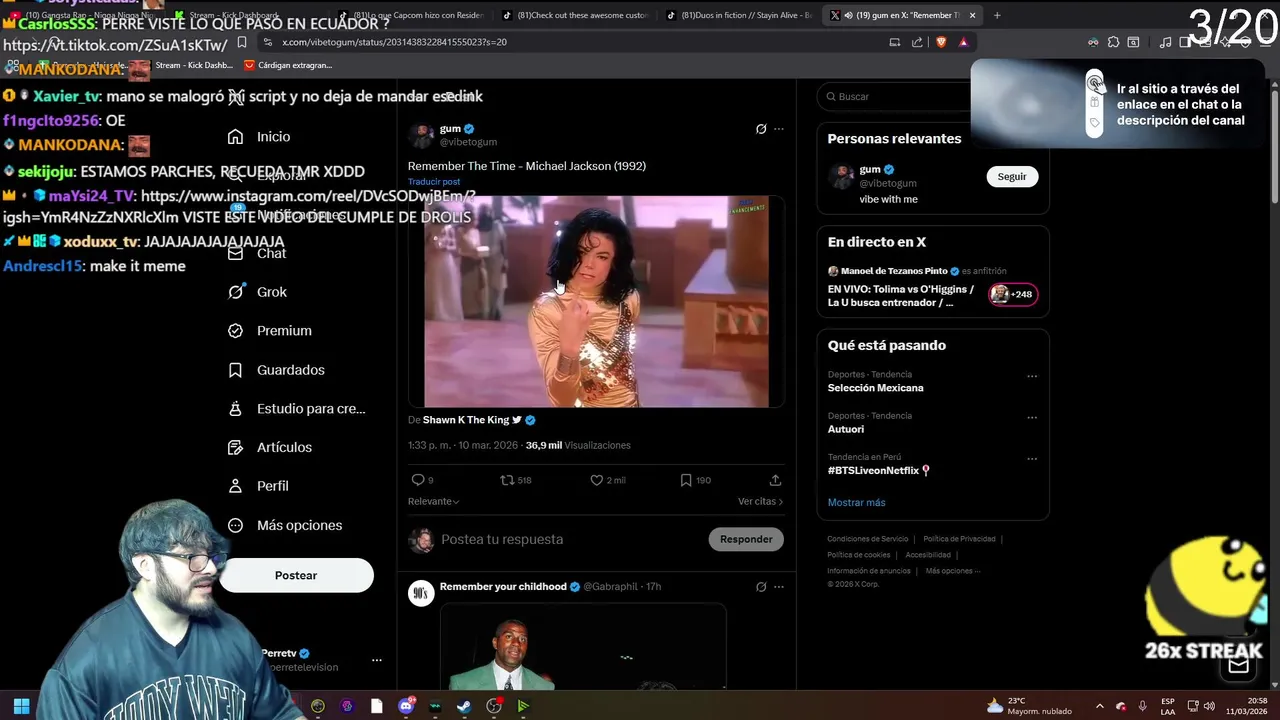Image resolution: width=1280 pixels, height=720 pixels.
Task: Close the gum en X tab
Action: tap(972, 15)
